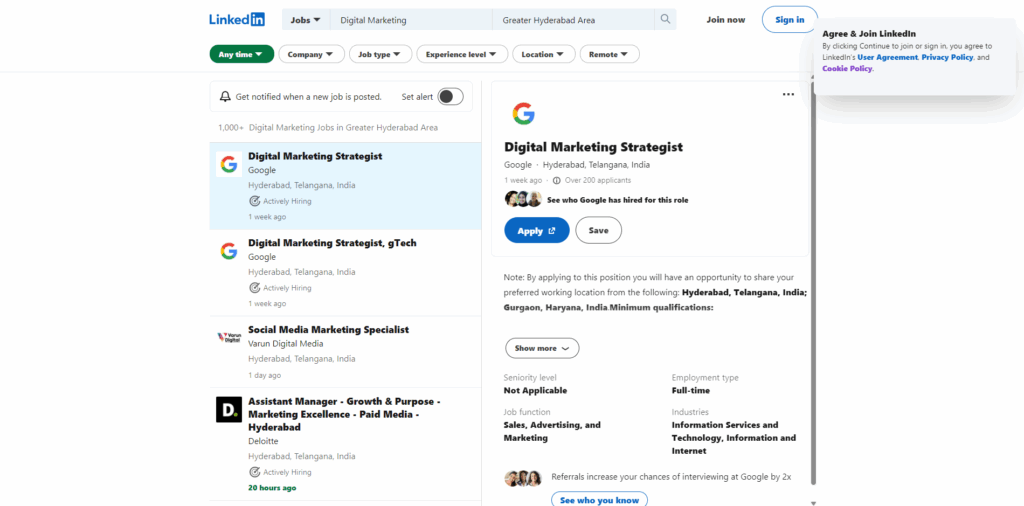Click the Over 200 applicants text

(x=598, y=180)
